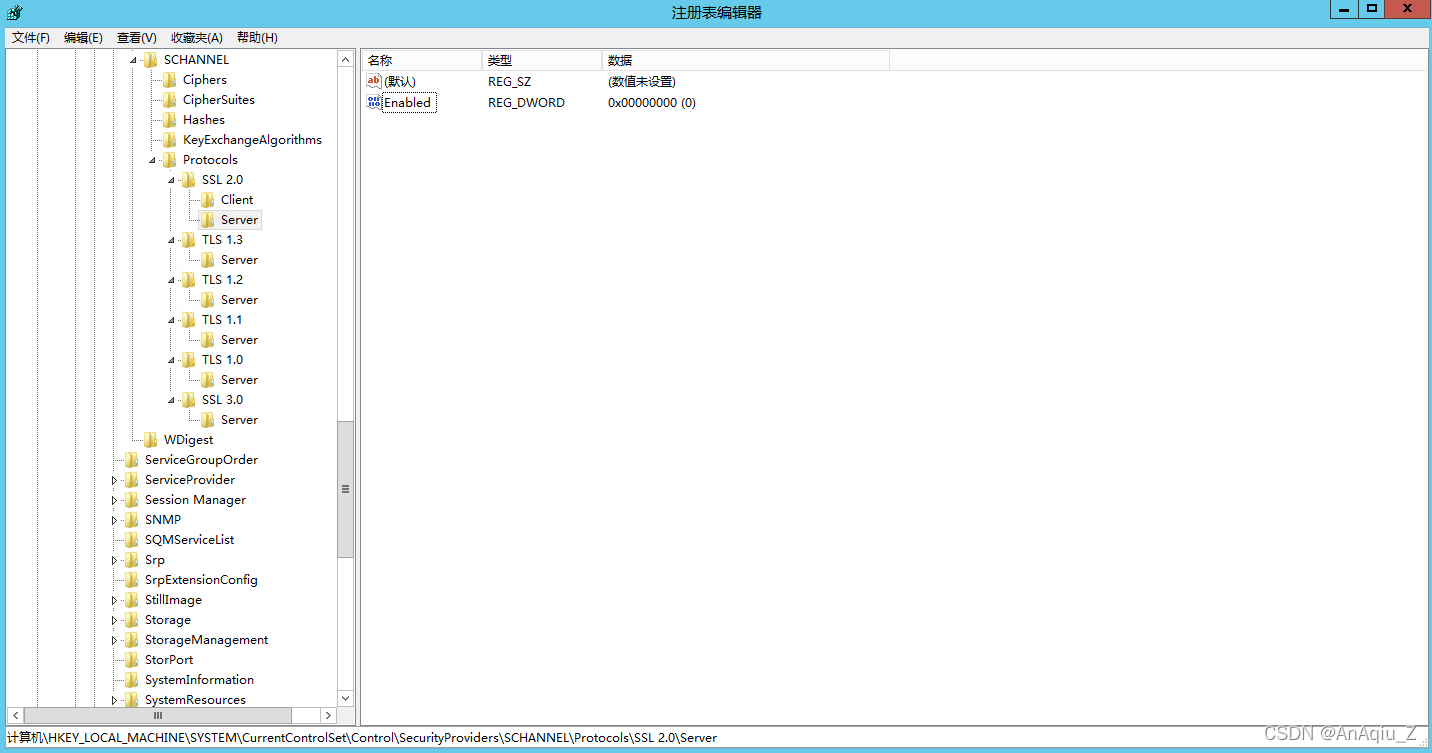
Task: Select the (默认) string value icon
Action: pos(374,81)
